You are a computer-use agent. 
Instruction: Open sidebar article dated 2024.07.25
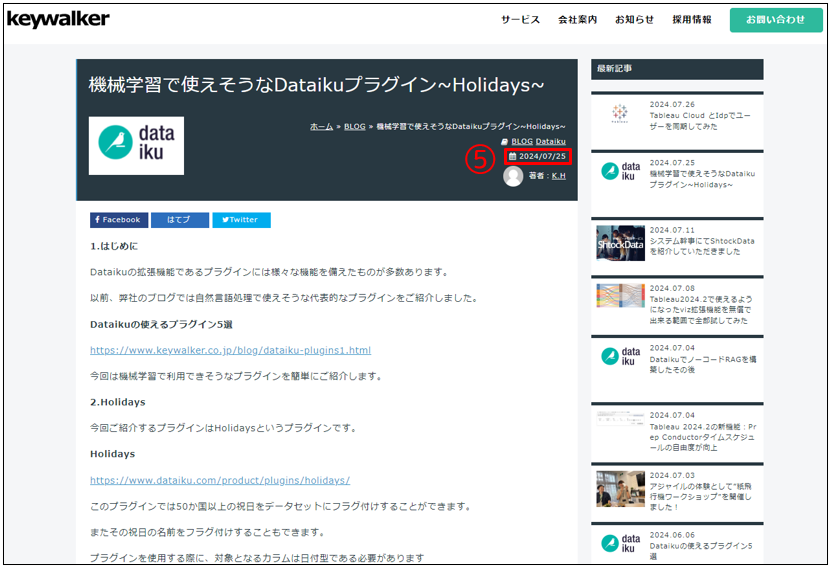702,179
